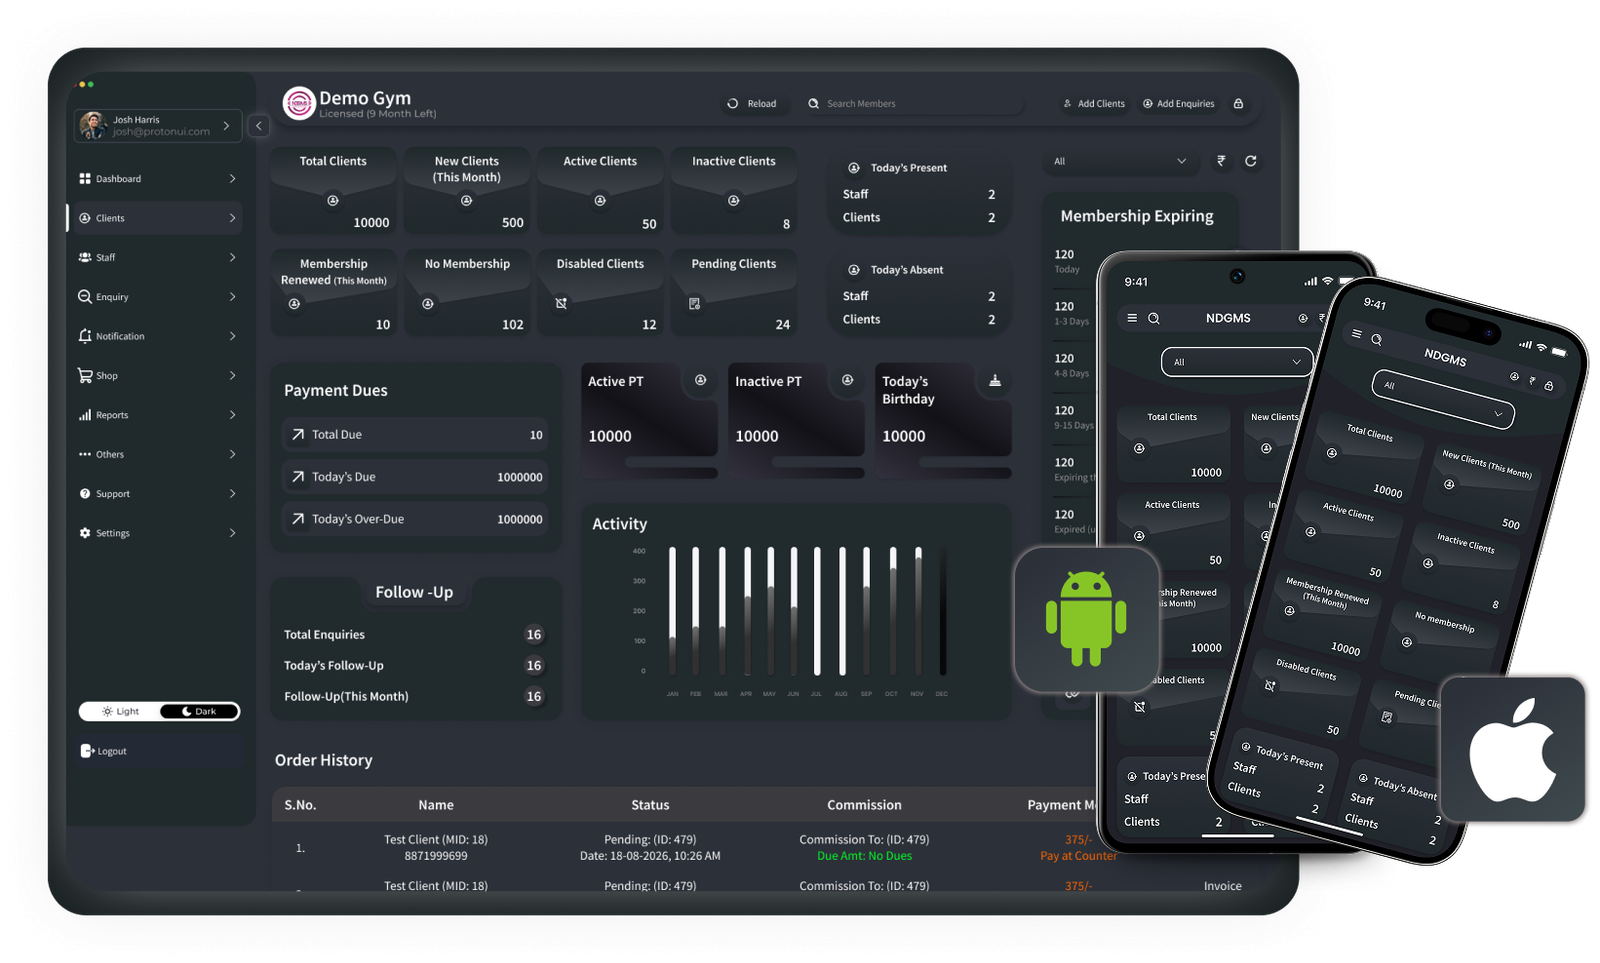Open the All filter dropdown
This screenshot has width=1600, height=963.
click(1120, 161)
